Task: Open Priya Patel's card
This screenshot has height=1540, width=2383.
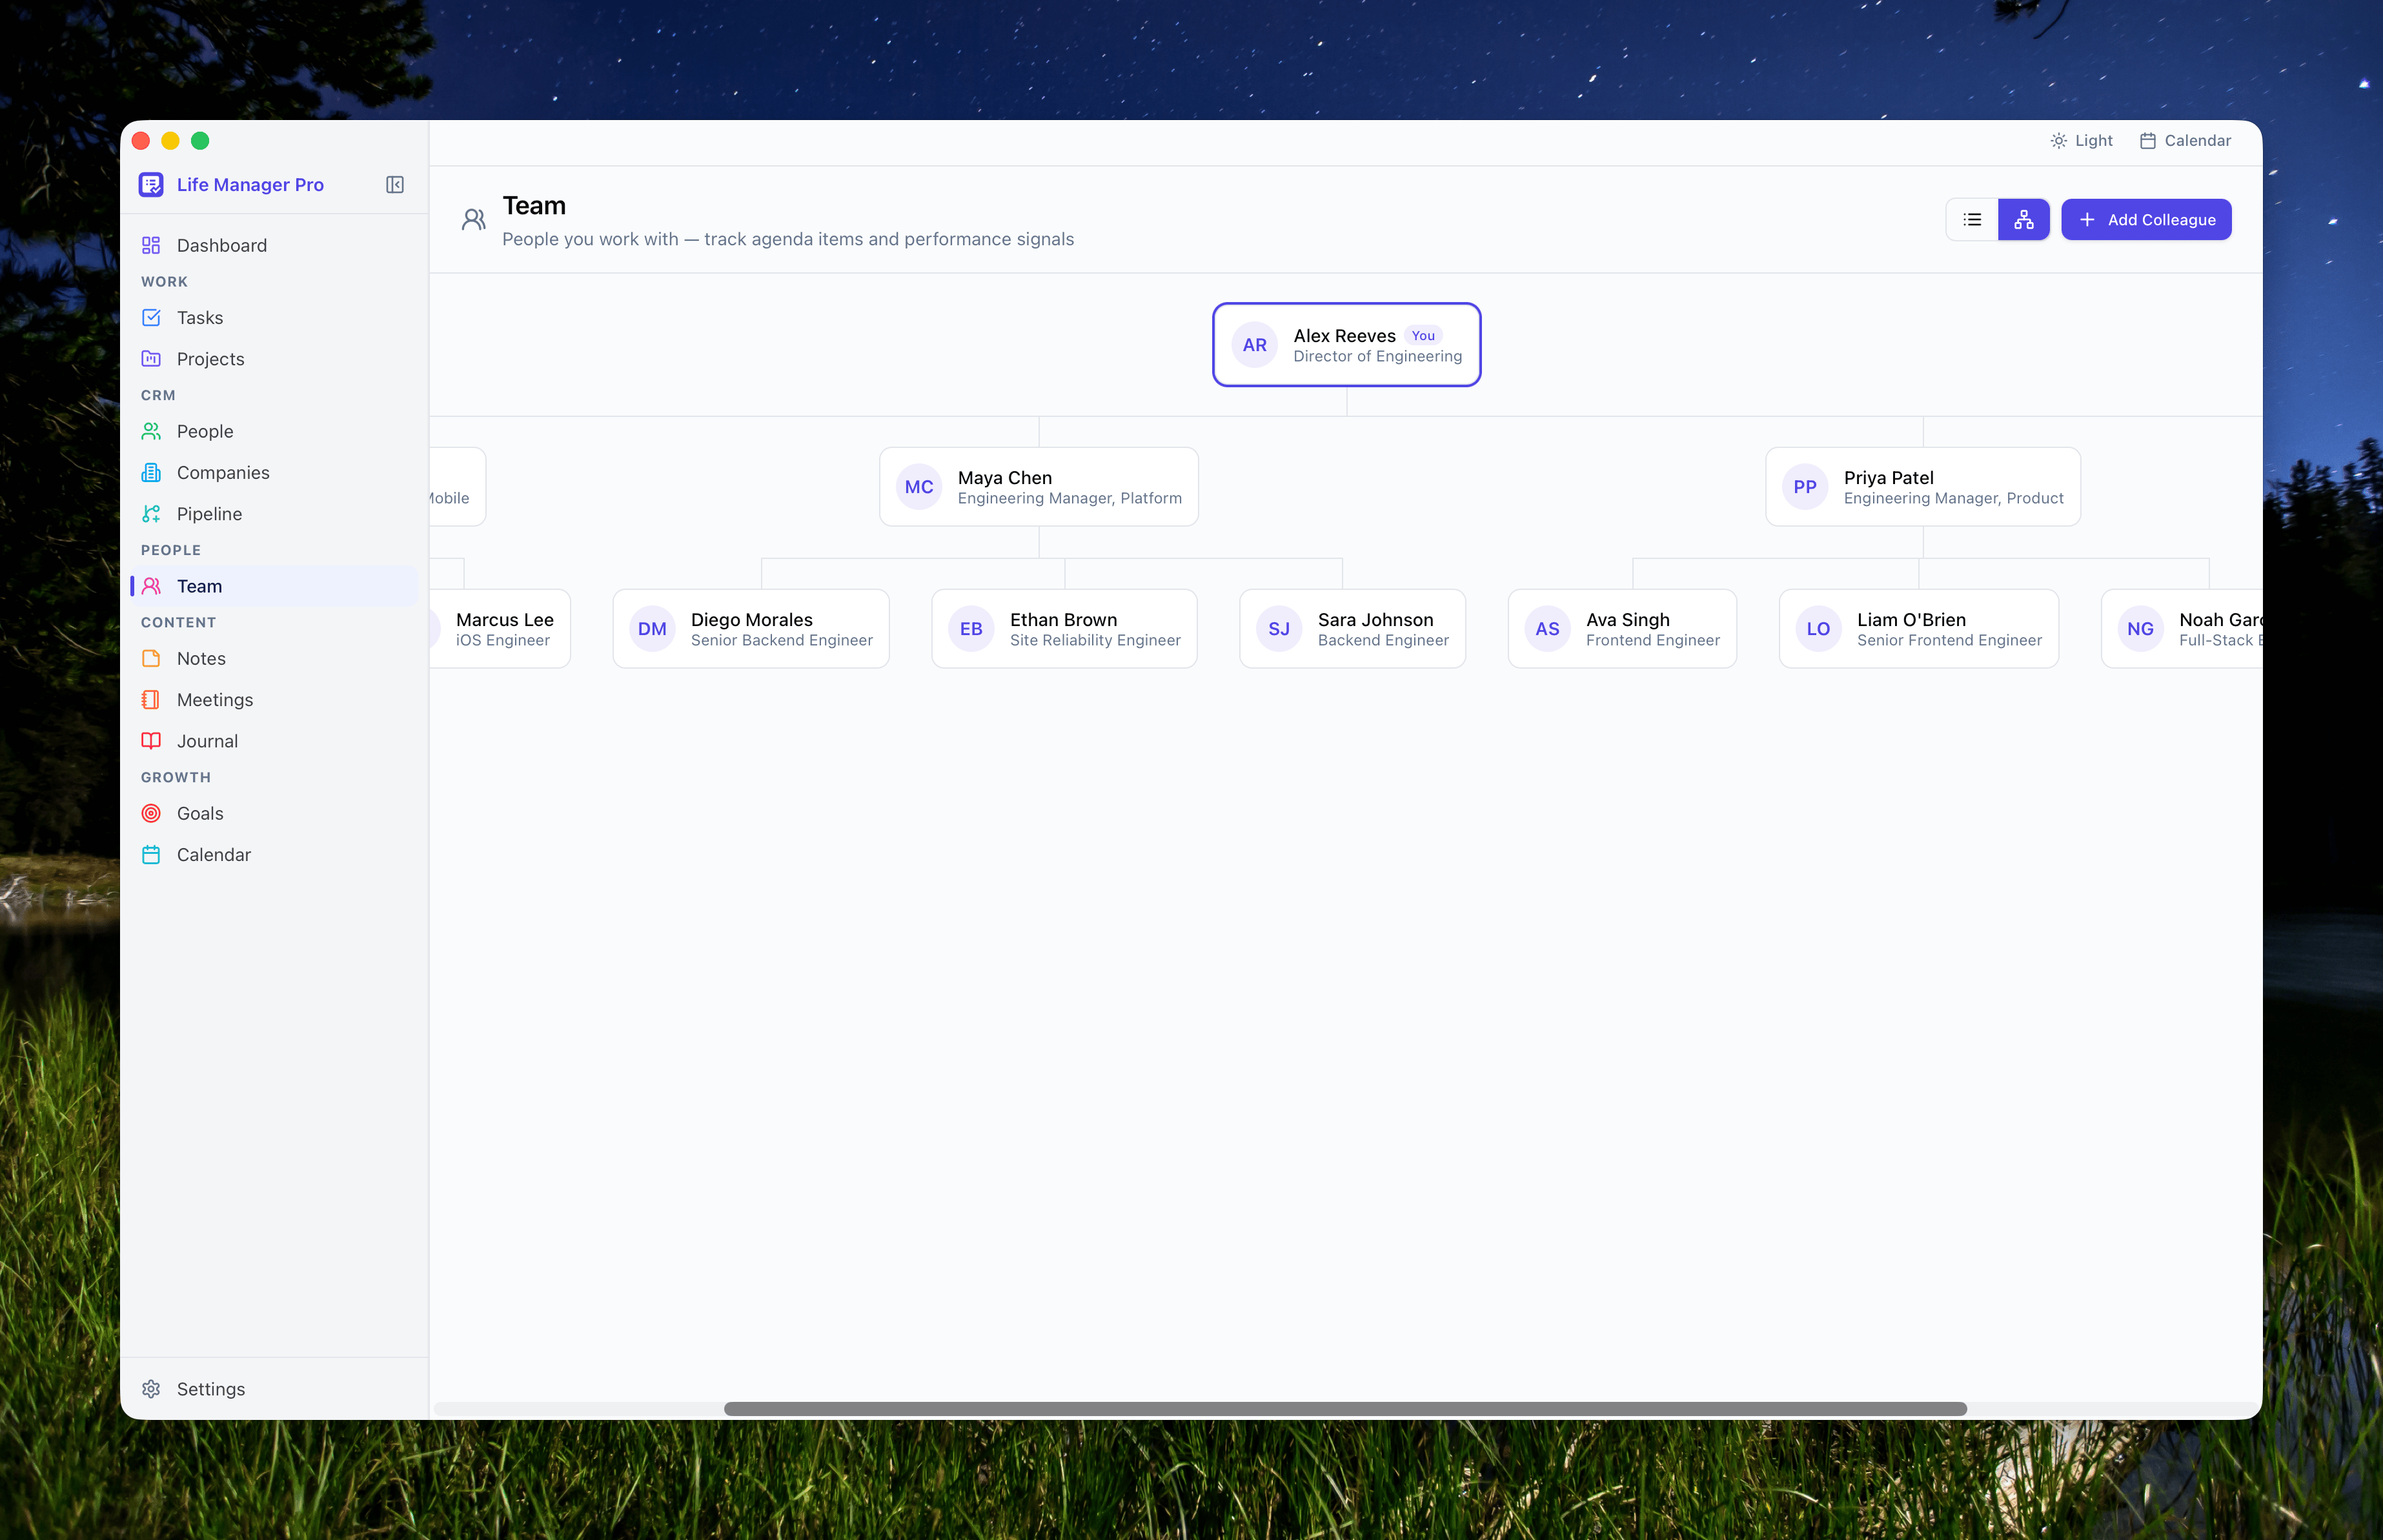Action: (x=1923, y=487)
